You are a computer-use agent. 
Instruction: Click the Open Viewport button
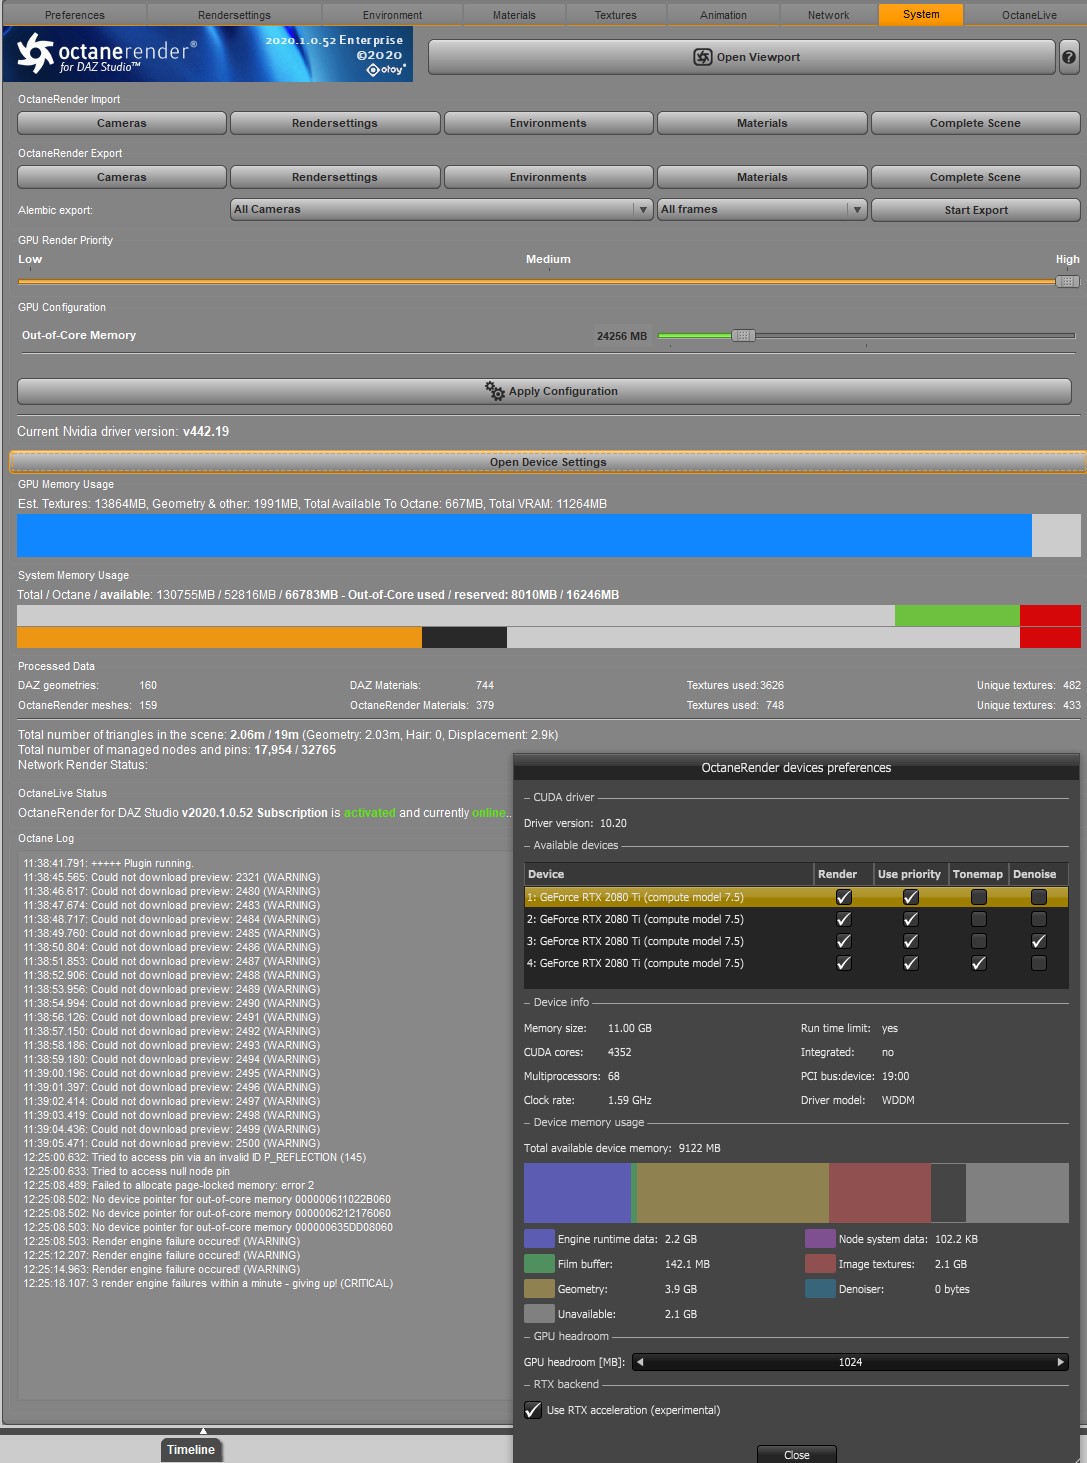coord(741,57)
